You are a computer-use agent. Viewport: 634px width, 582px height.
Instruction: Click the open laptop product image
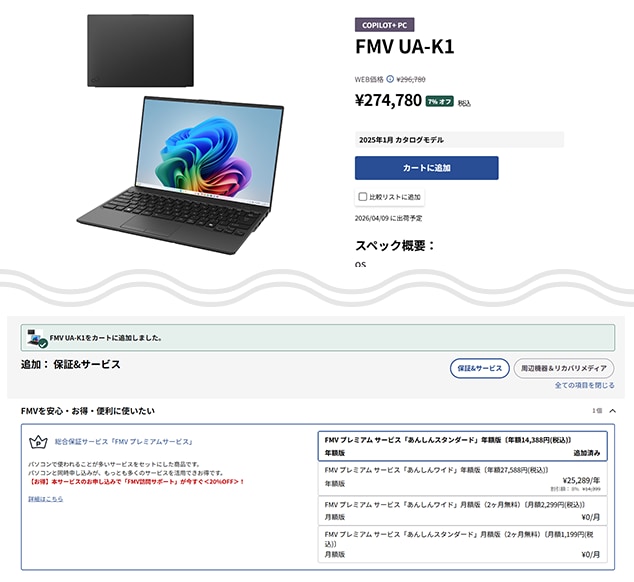180,175
